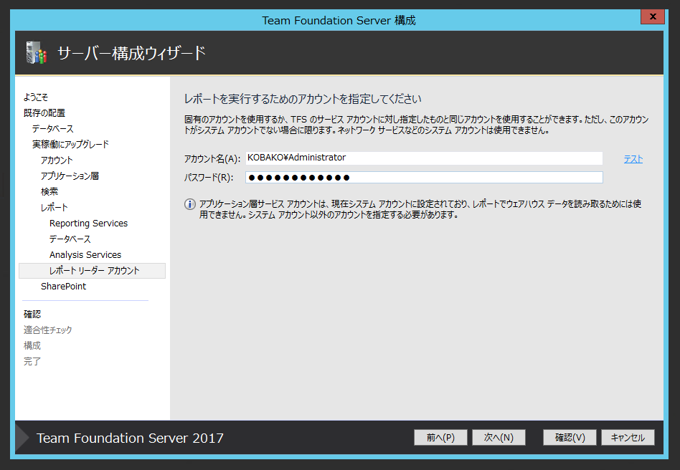This screenshot has height=470, width=680.
Task: Select the レポート リーダー アカウント step
Action: [x=92, y=271]
